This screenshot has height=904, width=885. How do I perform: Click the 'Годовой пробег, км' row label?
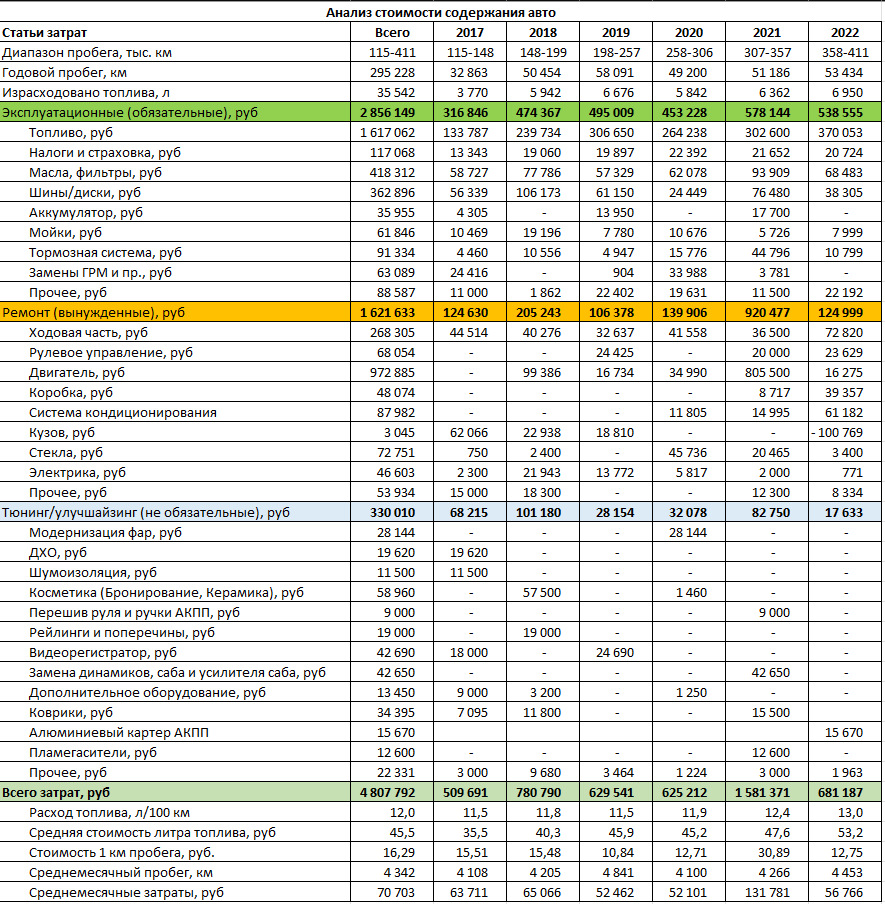(65, 73)
